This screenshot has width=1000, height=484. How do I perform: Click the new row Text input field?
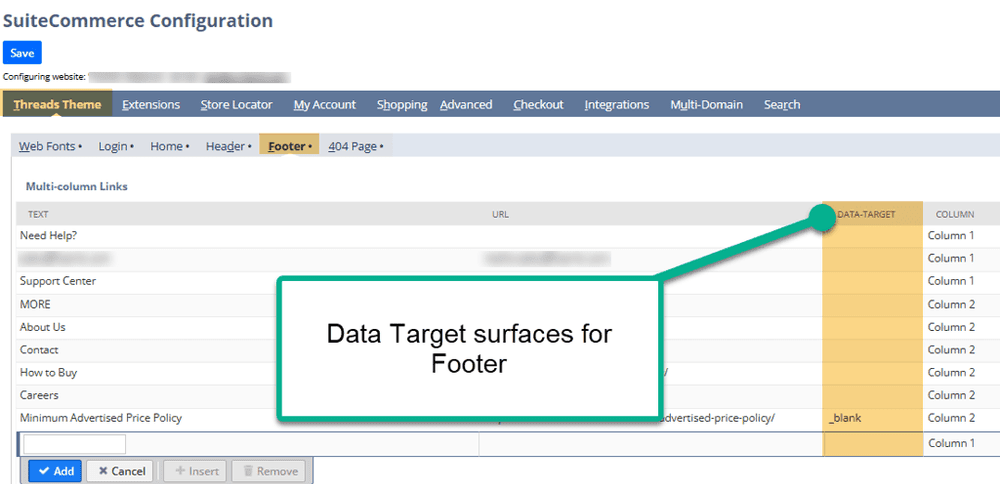tap(75, 444)
